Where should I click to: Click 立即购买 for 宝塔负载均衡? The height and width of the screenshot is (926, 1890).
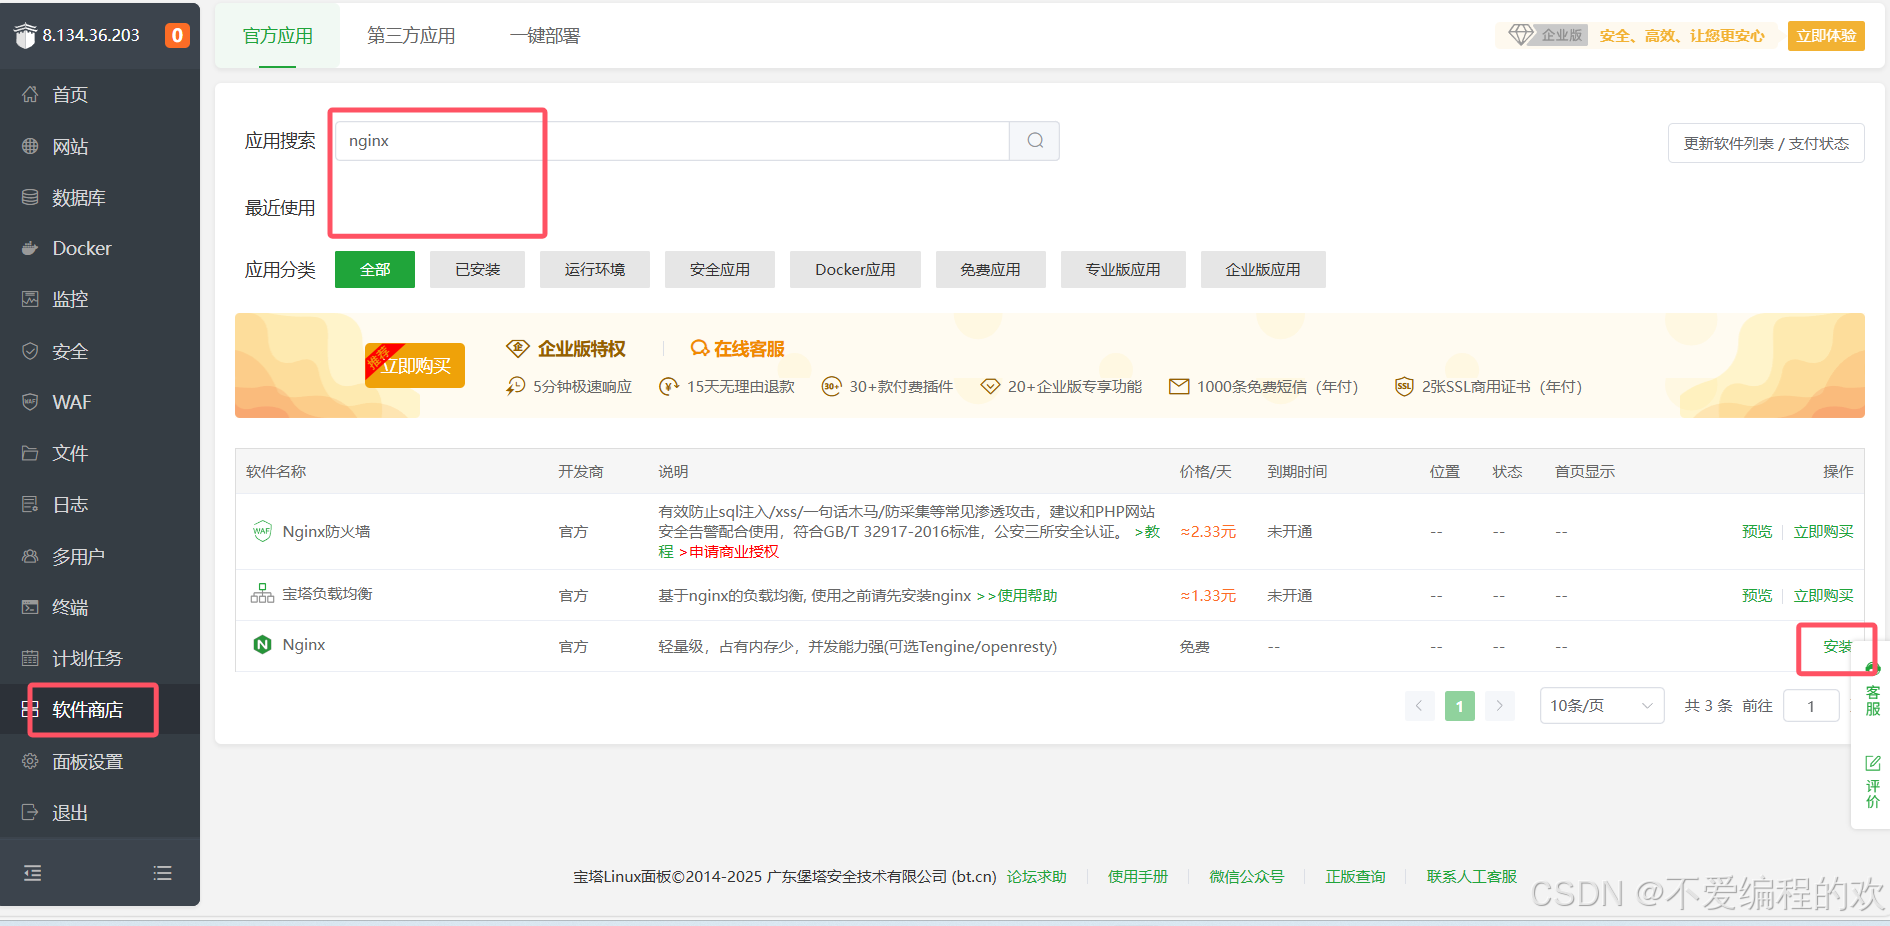1823,596
